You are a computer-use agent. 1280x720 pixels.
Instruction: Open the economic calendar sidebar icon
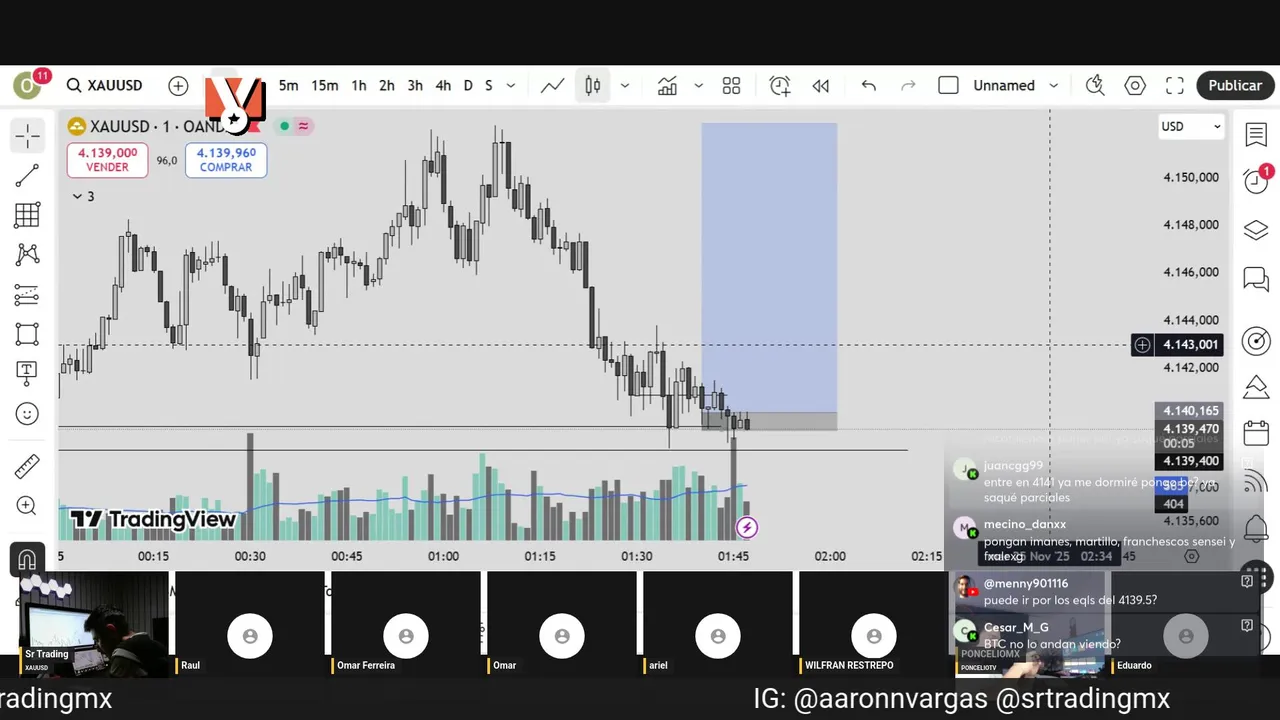click(1256, 433)
